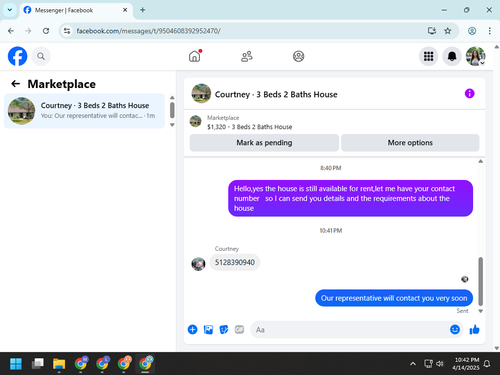Click Mark as pending button
This screenshot has height=375, width=500.
coord(264,143)
